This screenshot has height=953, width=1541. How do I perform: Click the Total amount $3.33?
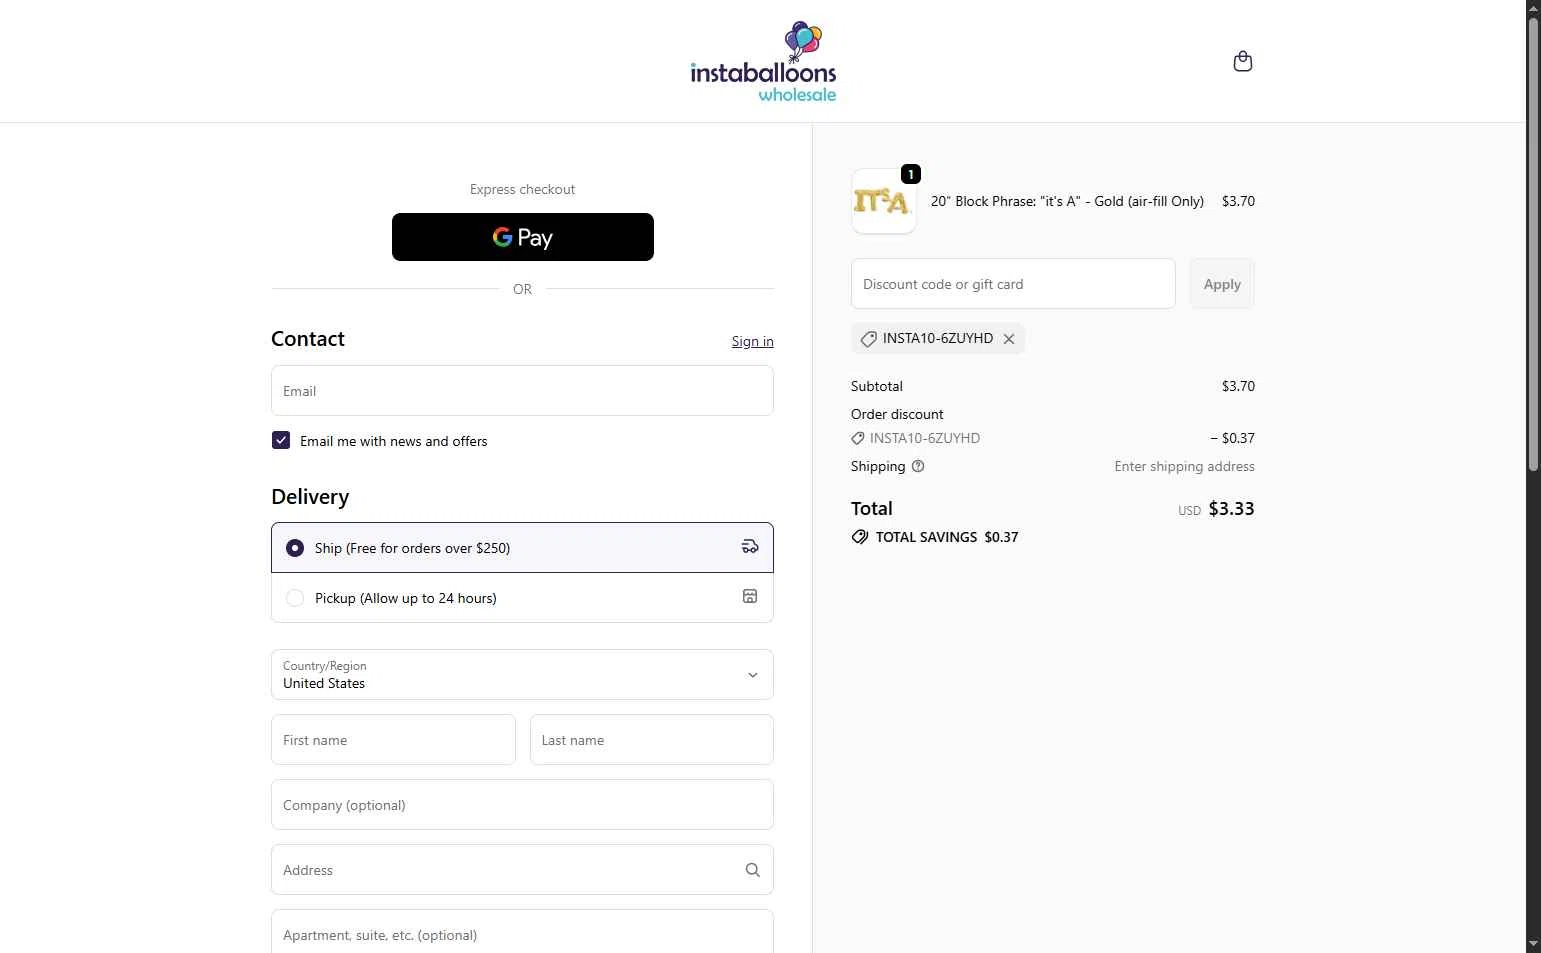tap(1231, 509)
